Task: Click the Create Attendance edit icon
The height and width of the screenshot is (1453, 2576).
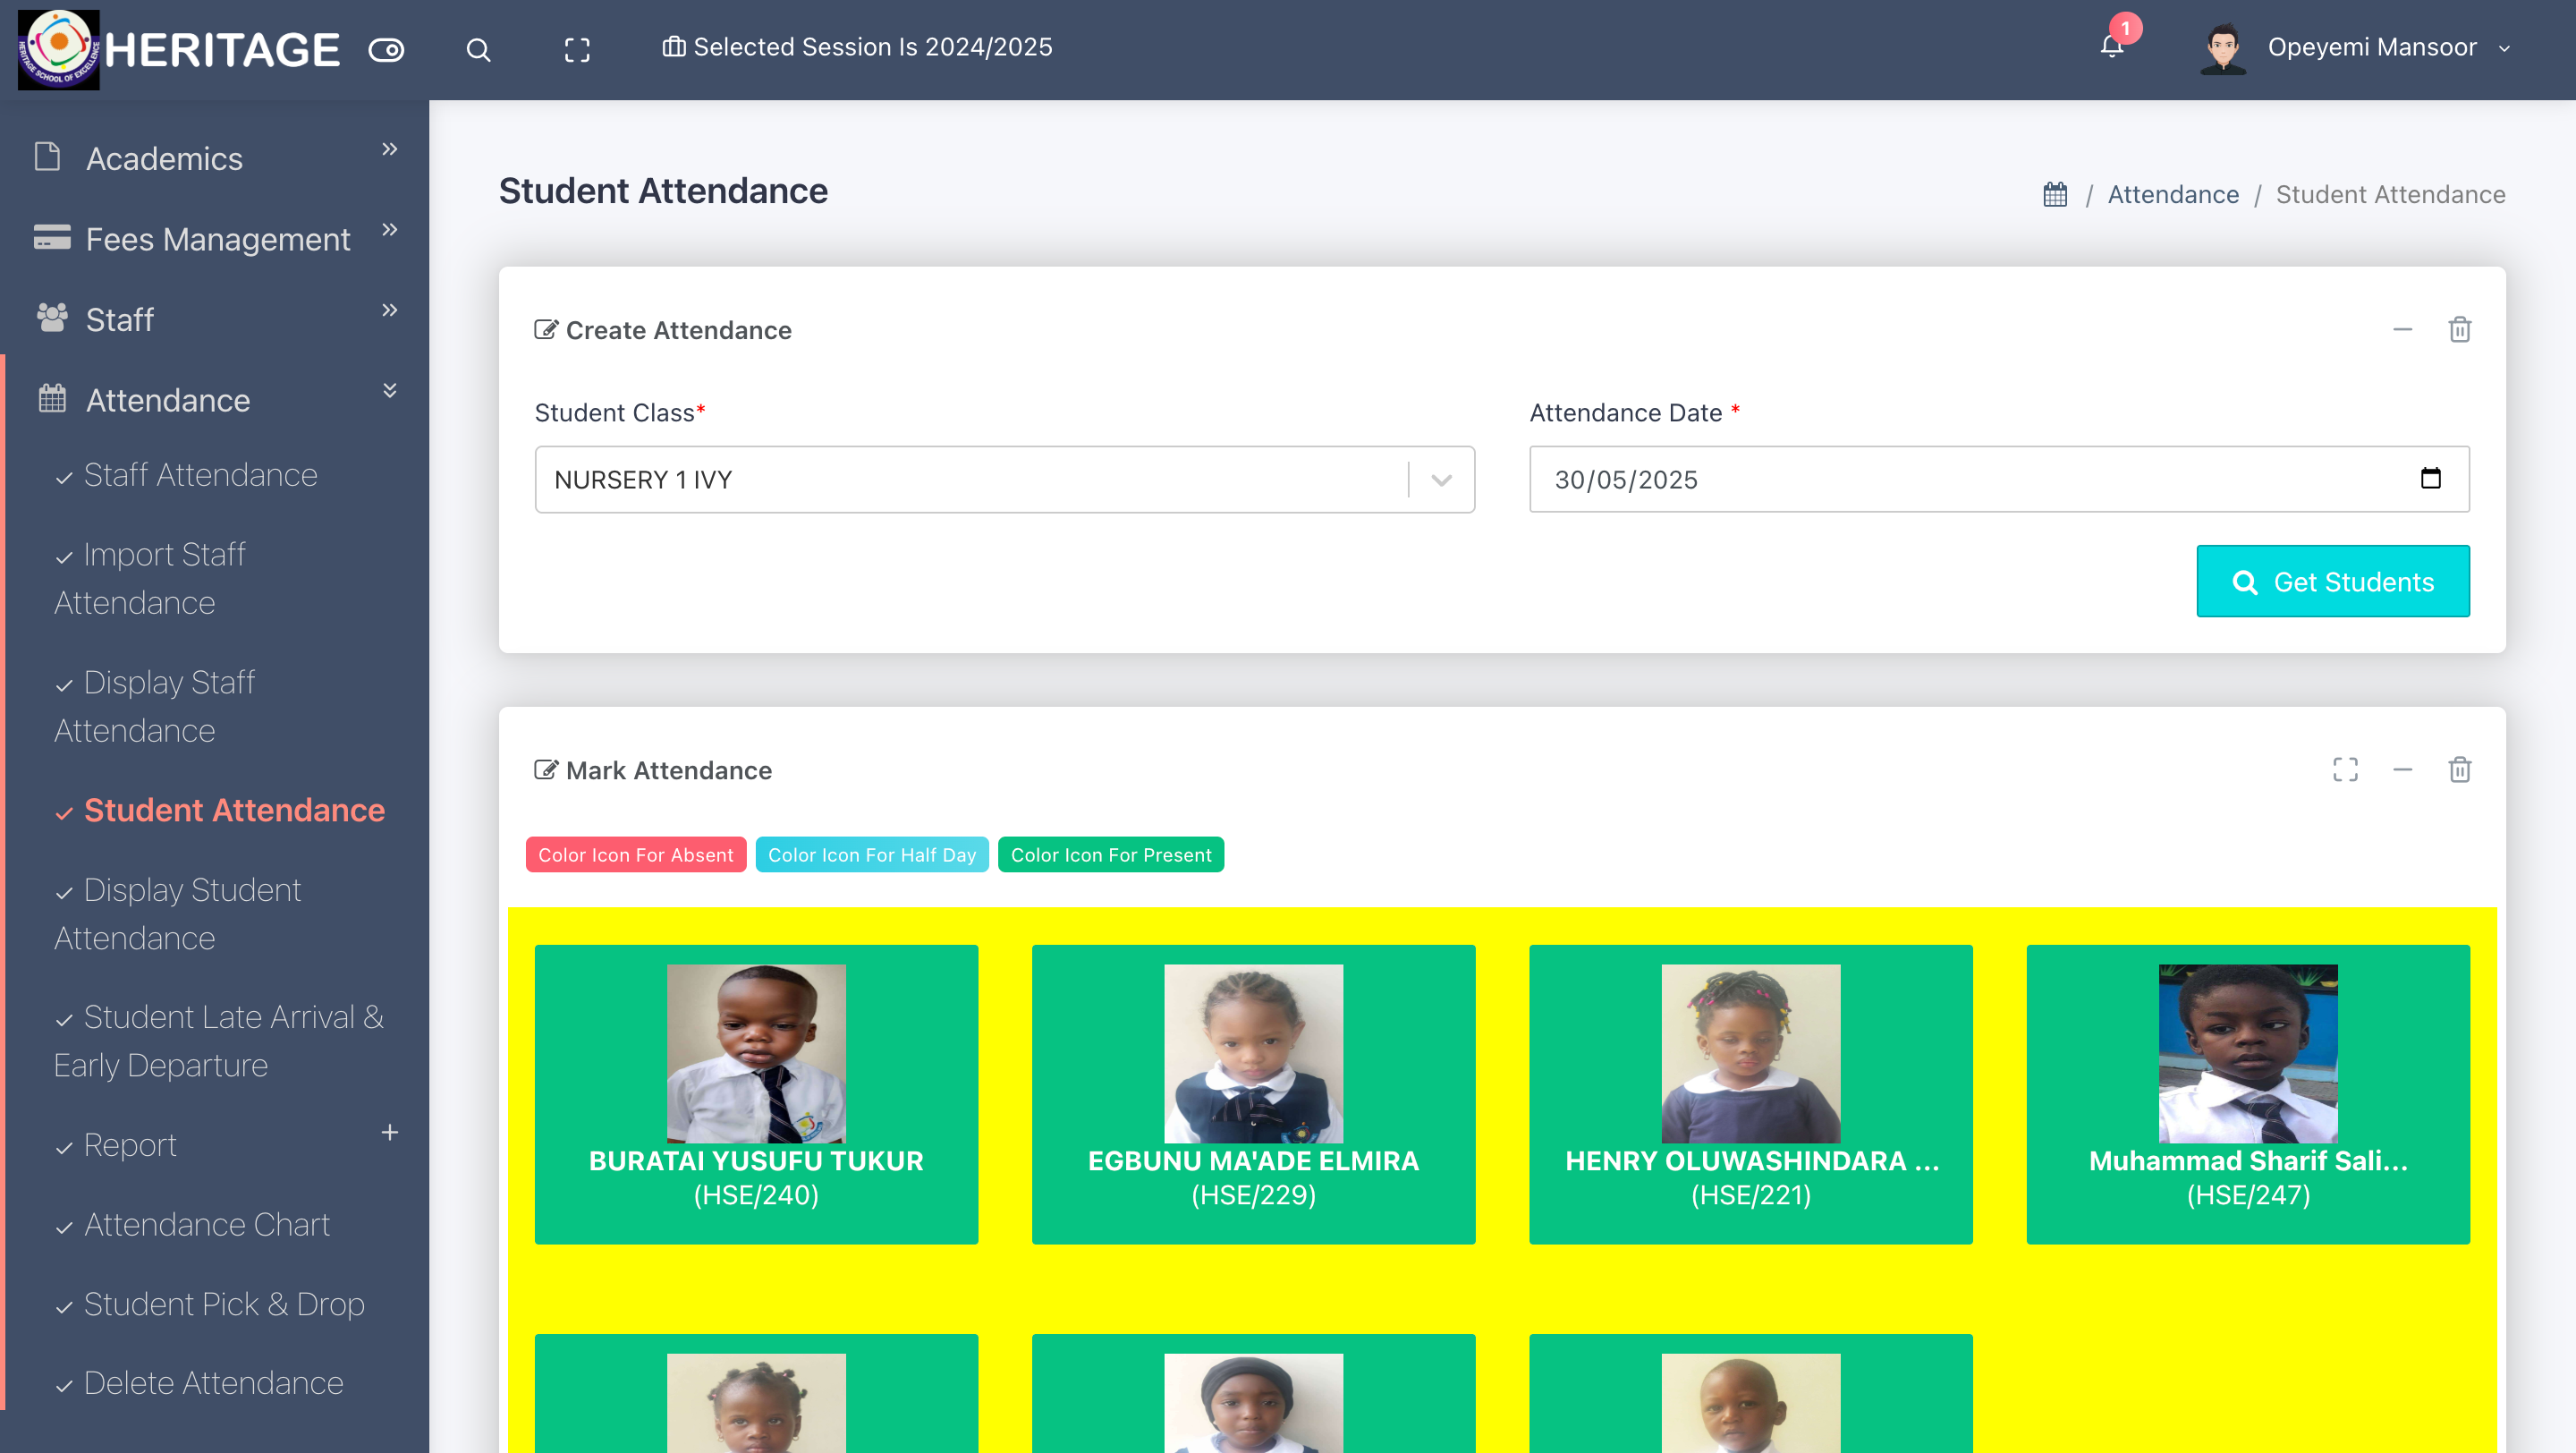Action: click(545, 329)
